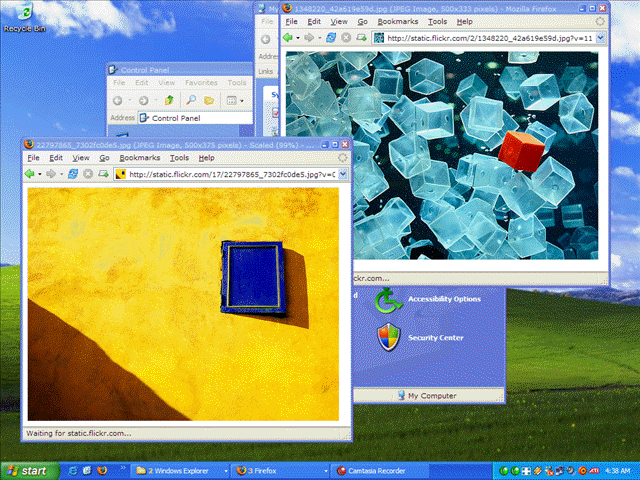Click Accessibility Options link text
Viewport: 640px width, 480px height.
point(444,299)
